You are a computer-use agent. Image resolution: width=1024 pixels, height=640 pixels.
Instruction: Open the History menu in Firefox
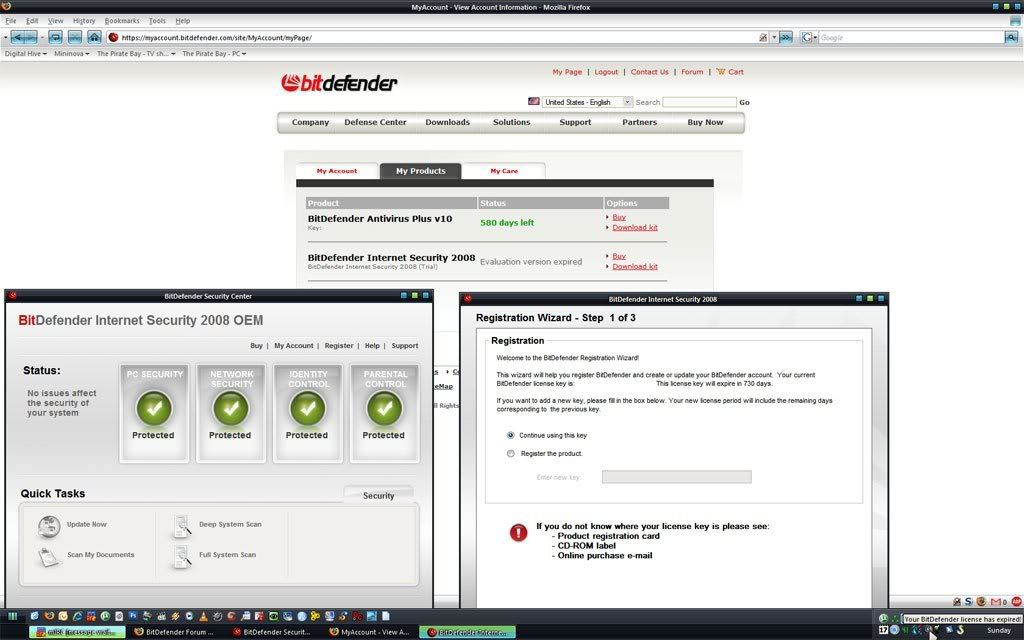[84, 21]
